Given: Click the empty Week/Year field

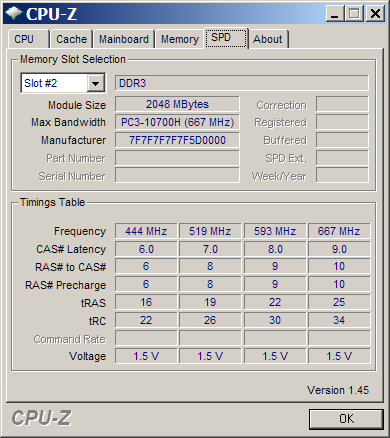Looking at the screenshot, I should [x=342, y=175].
